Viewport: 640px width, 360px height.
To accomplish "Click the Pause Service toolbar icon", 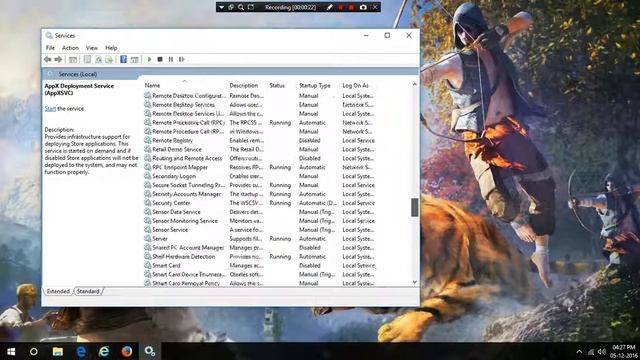I will pos(171,60).
